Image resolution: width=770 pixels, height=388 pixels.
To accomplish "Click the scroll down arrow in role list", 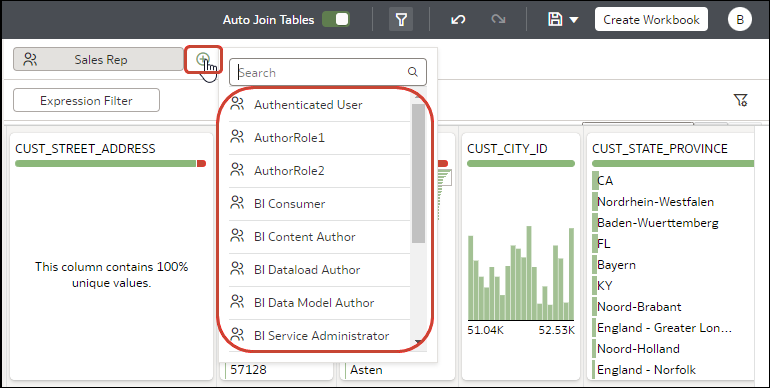I will 418,342.
